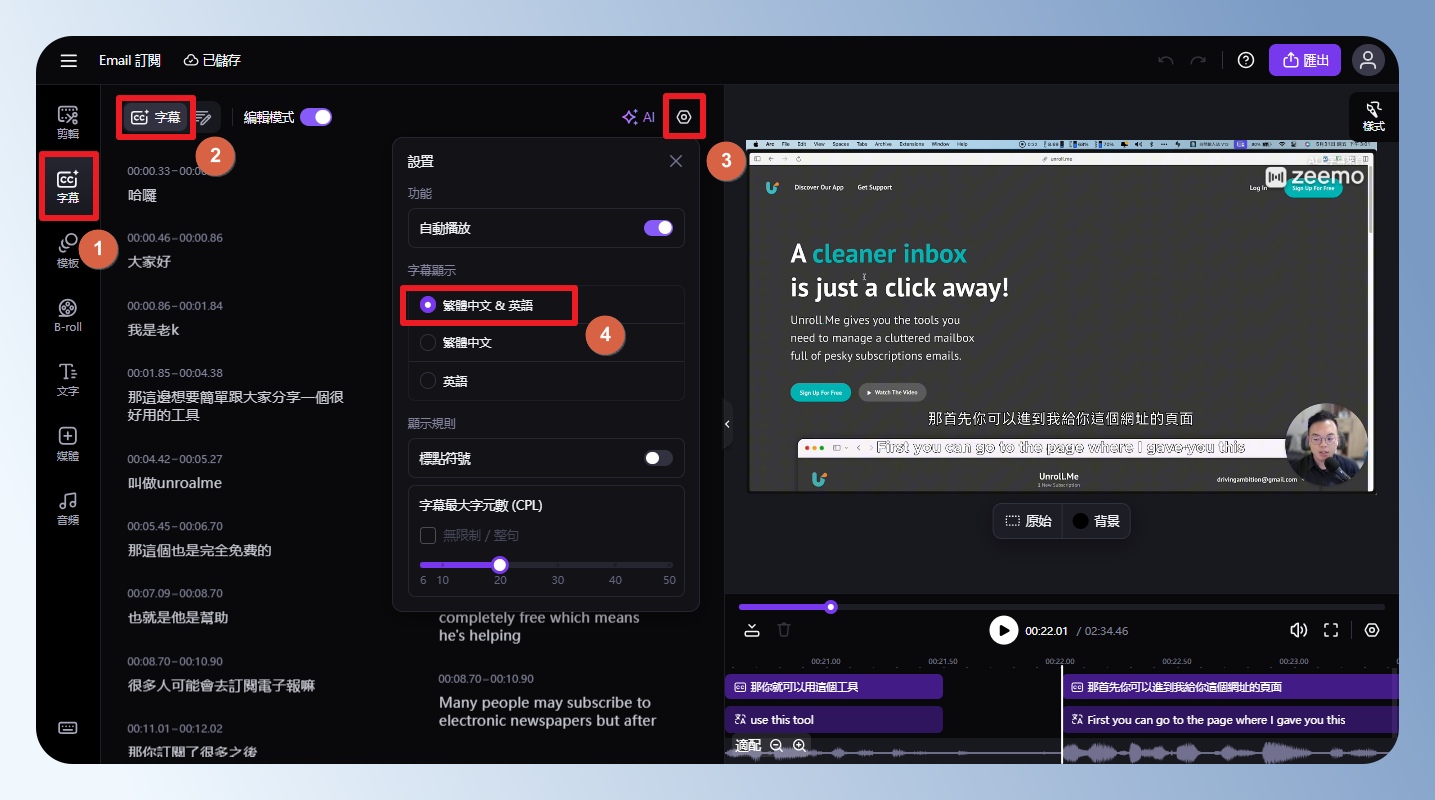This screenshot has height=800, width=1435.
Task: Click the CPL character limit slider handle
Action: (500, 565)
